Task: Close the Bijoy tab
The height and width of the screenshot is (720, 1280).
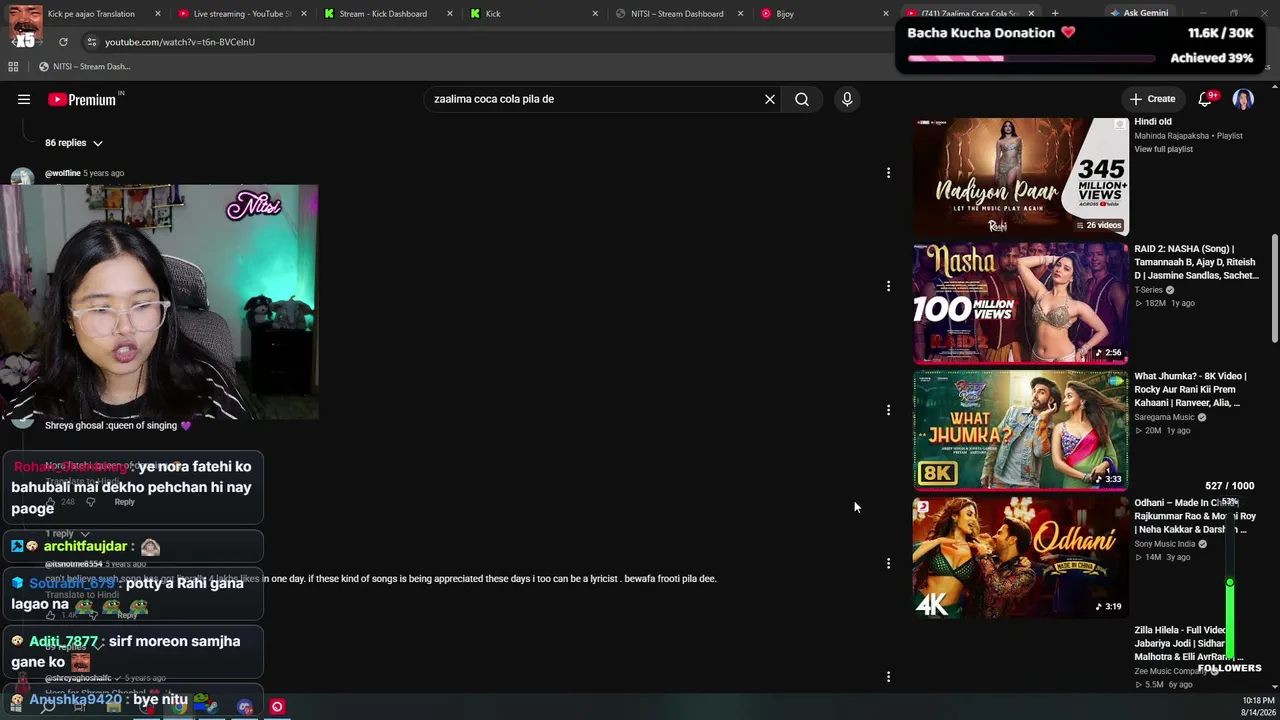Action: pos(885,14)
